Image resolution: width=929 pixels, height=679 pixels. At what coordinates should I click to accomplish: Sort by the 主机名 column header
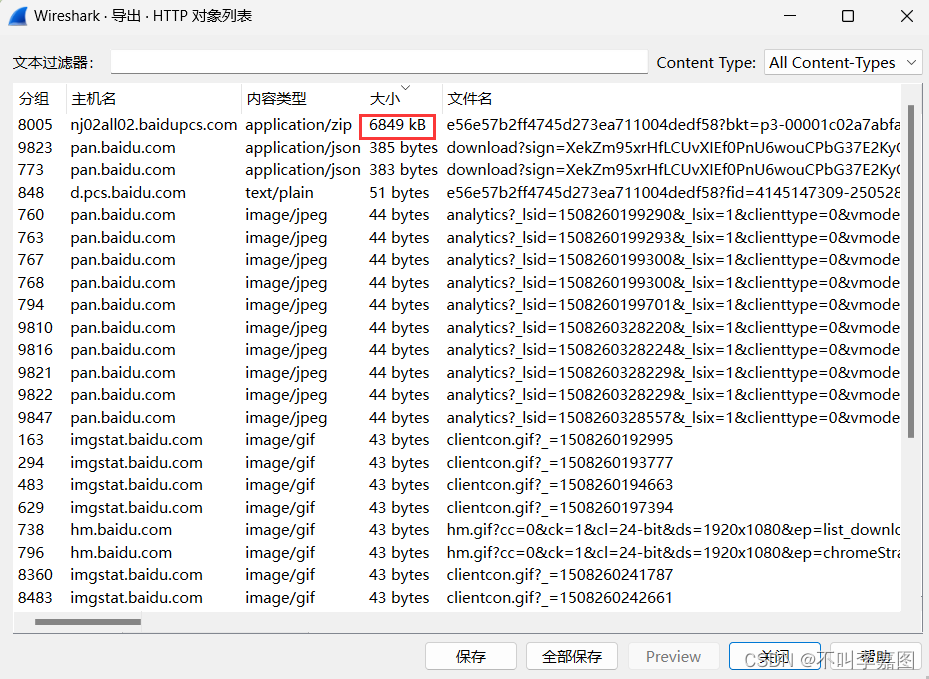[x=154, y=98]
